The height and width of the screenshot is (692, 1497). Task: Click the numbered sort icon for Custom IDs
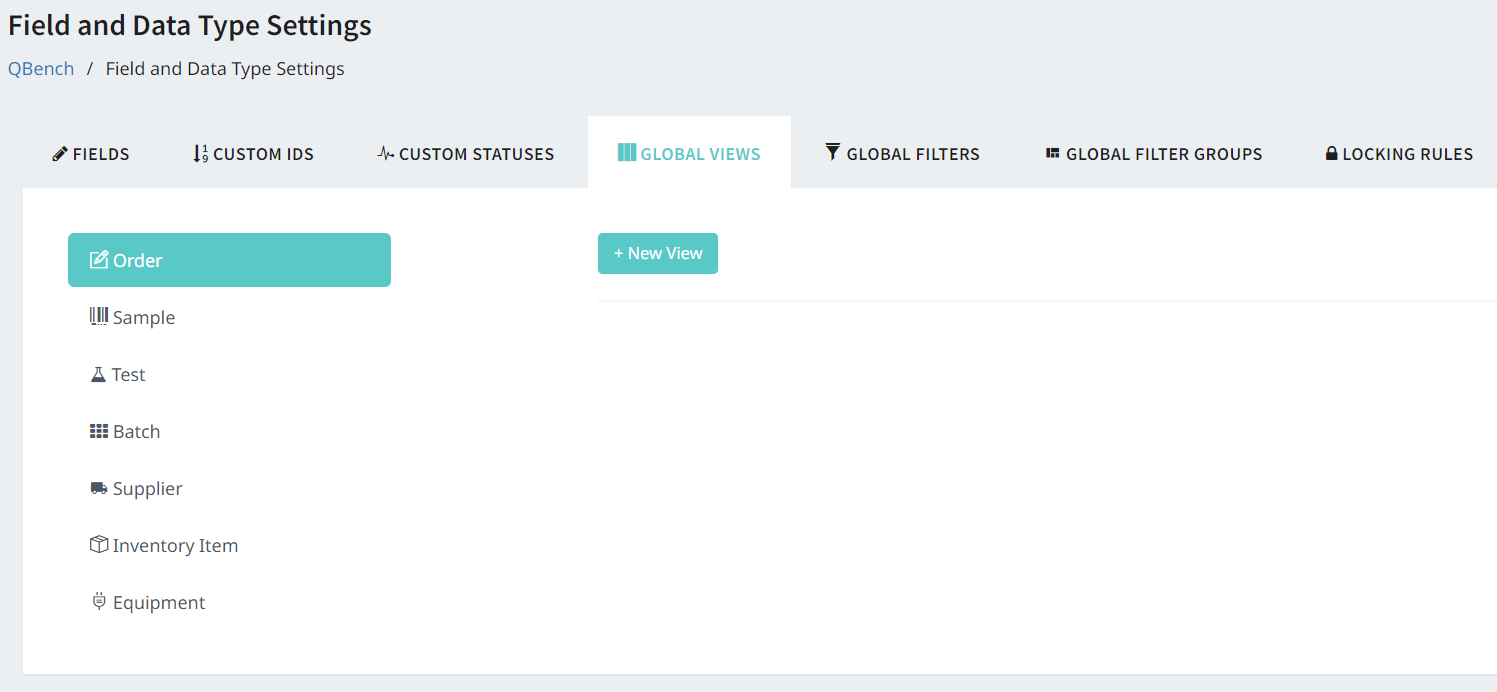[200, 154]
